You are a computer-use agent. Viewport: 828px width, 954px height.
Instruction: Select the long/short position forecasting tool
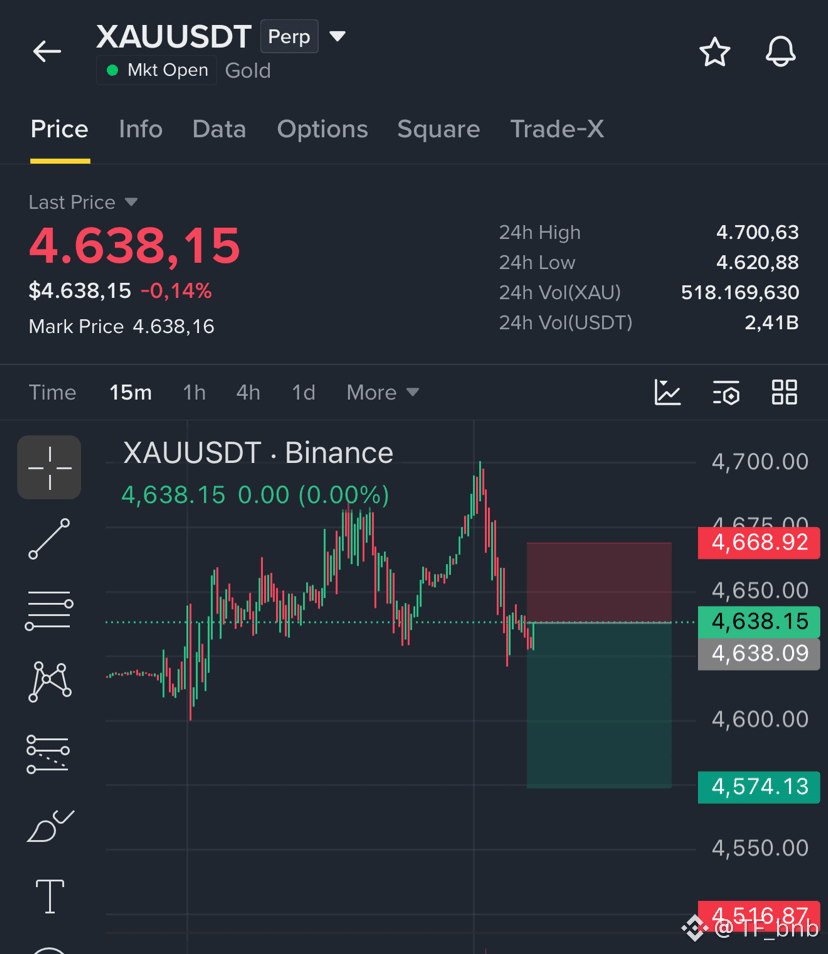[48, 754]
